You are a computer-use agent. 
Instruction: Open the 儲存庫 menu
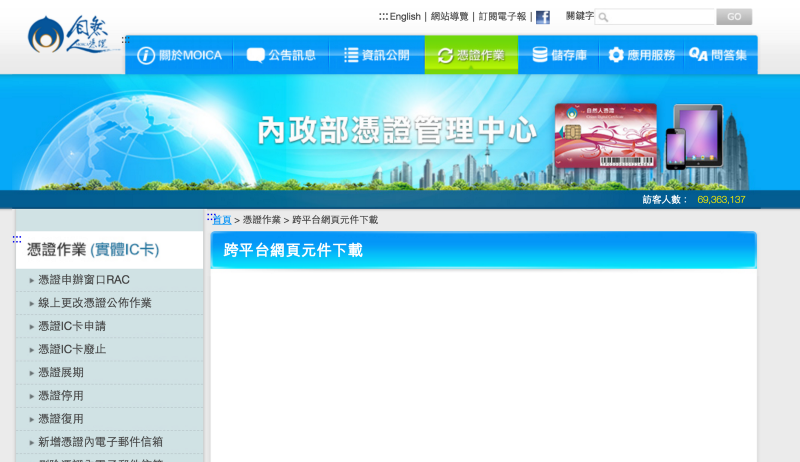(559, 55)
